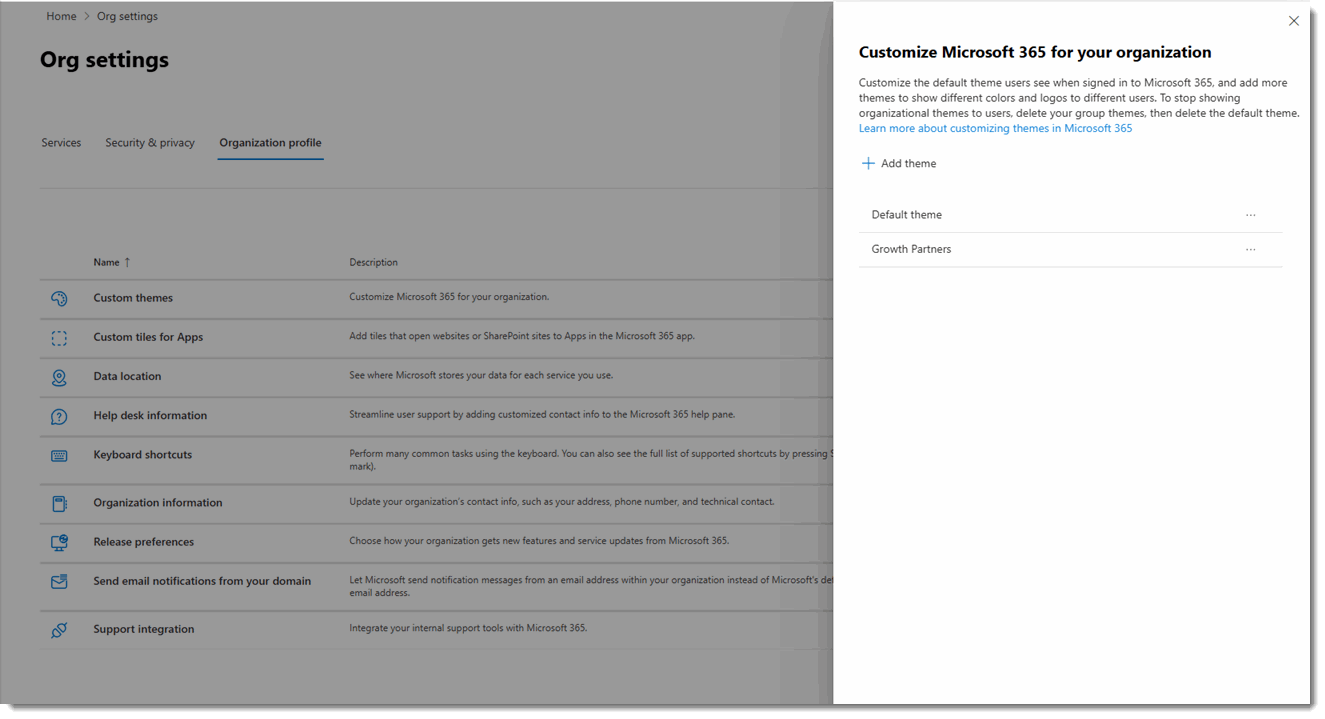Click the Description column header
Viewport: 1325px width, 719px height.
coord(373,262)
